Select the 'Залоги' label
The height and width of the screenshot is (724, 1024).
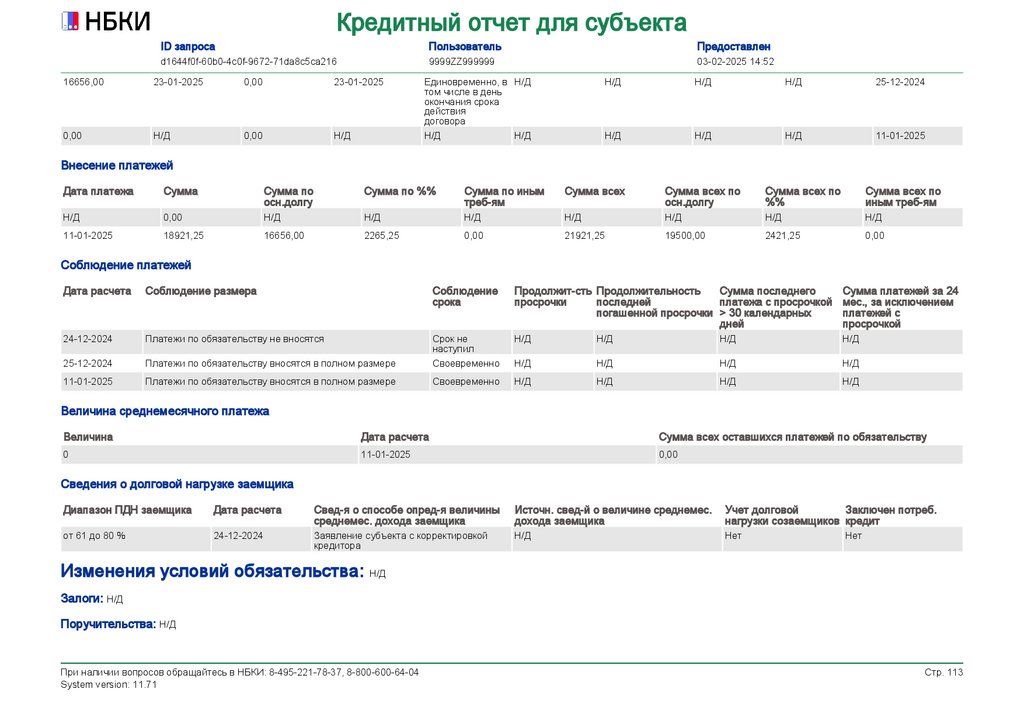pos(81,598)
